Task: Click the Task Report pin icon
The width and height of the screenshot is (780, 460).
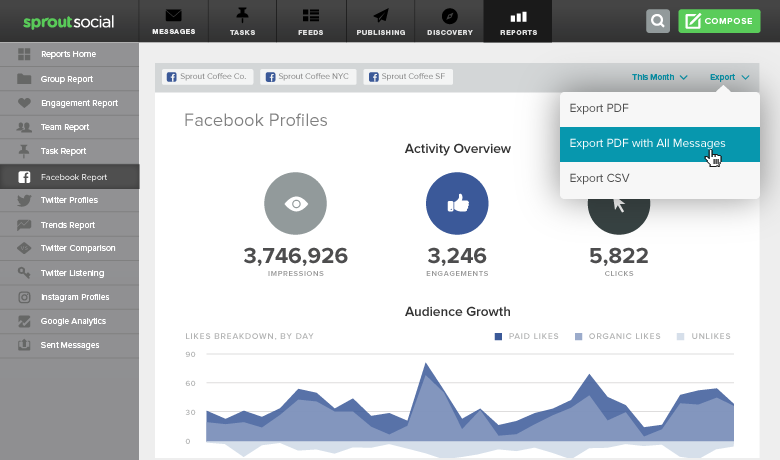Action: [x=24, y=151]
